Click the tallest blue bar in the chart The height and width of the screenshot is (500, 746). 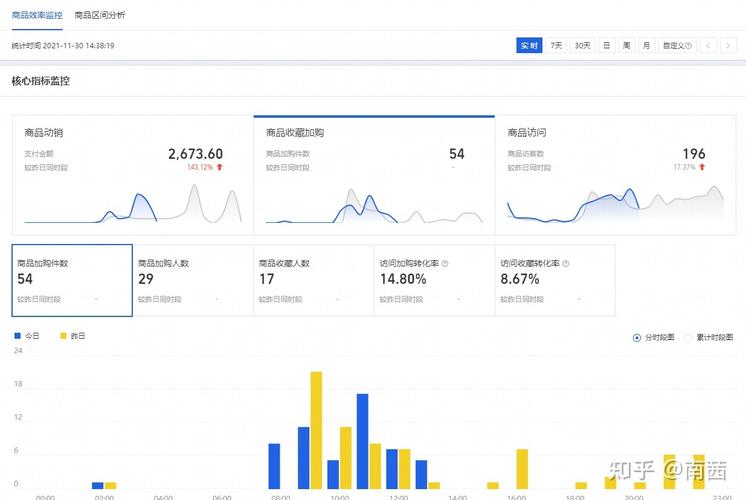pos(363,441)
